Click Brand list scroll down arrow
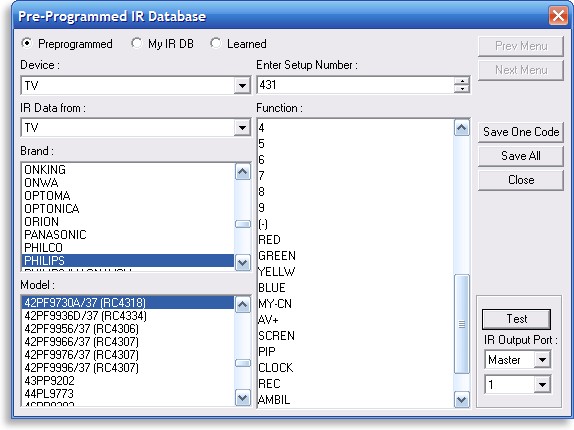The width and height of the screenshot is (574, 430). click(x=242, y=263)
